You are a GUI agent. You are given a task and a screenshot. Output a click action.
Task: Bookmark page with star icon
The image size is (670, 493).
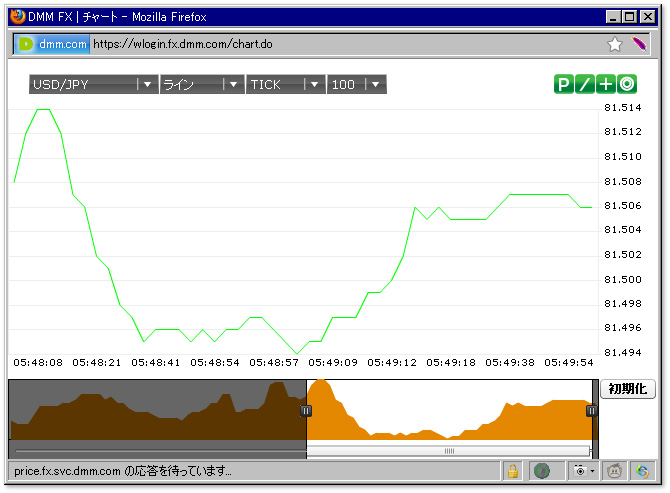[615, 44]
